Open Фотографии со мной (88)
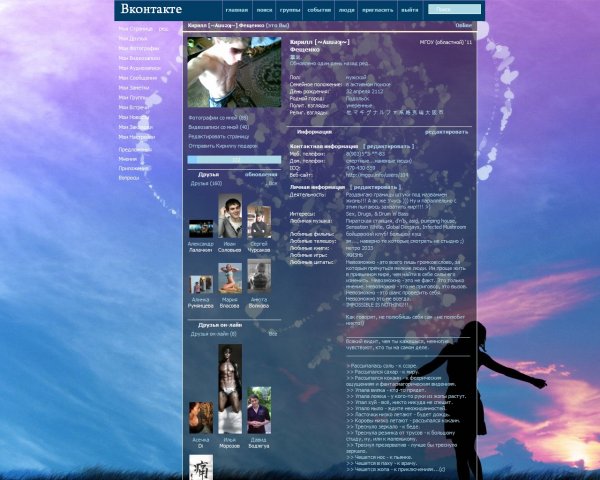Screen dimensions: 600x480 pos(218,118)
